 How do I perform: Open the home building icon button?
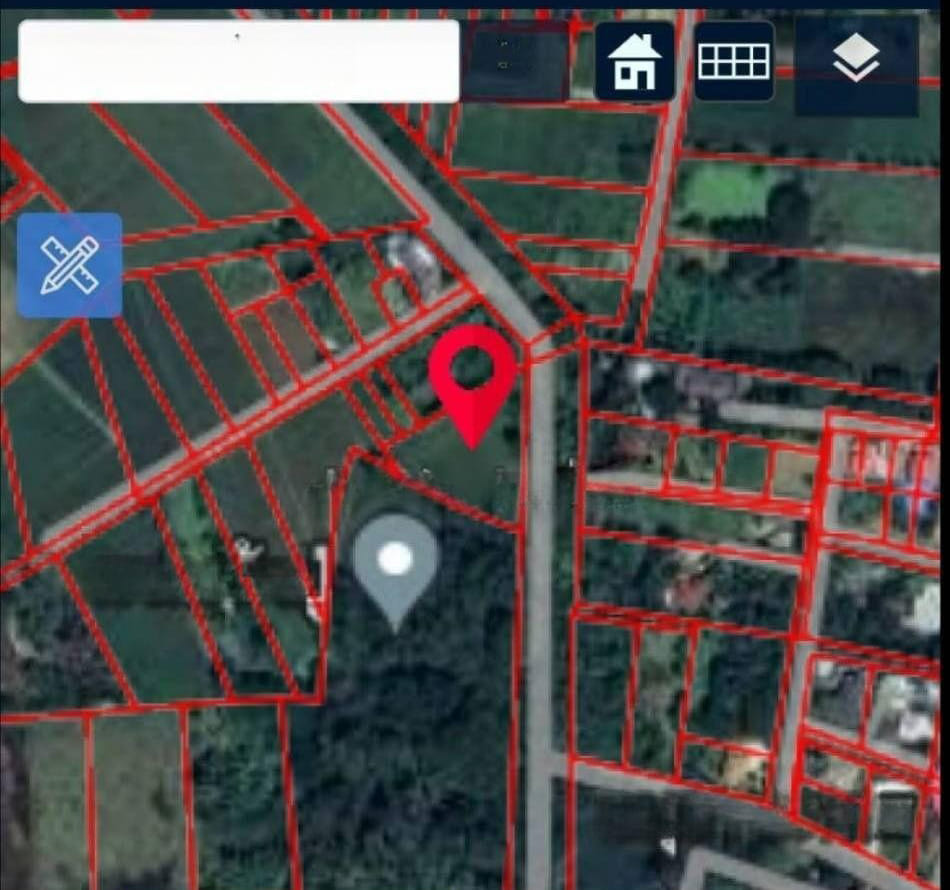point(634,61)
